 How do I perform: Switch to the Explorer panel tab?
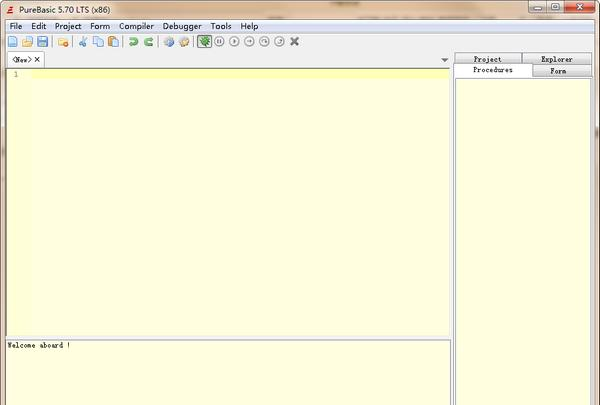[557, 59]
